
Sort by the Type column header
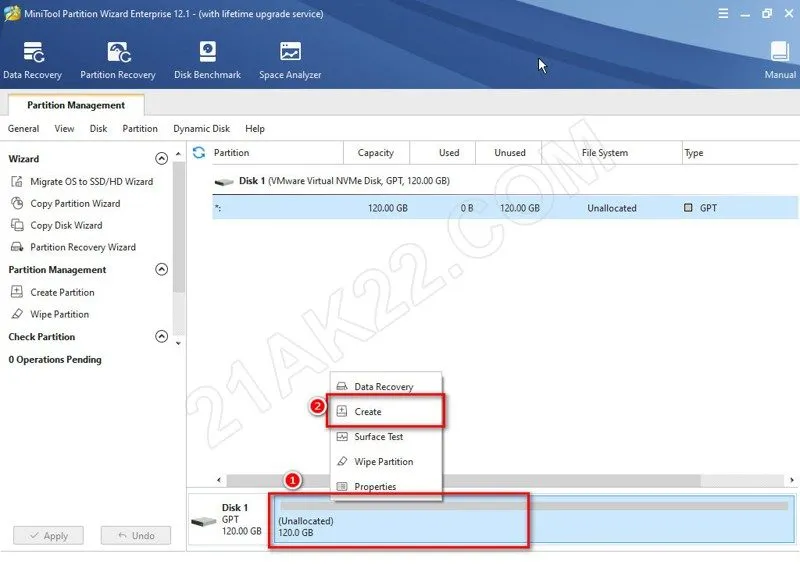(x=740, y=153)
